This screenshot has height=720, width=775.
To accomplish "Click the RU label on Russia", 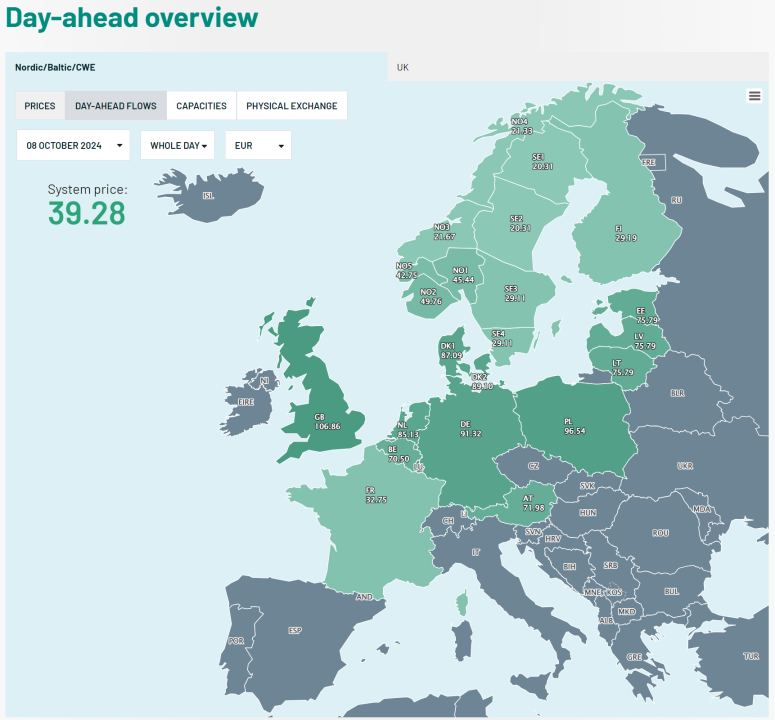I will pos(676,200).
